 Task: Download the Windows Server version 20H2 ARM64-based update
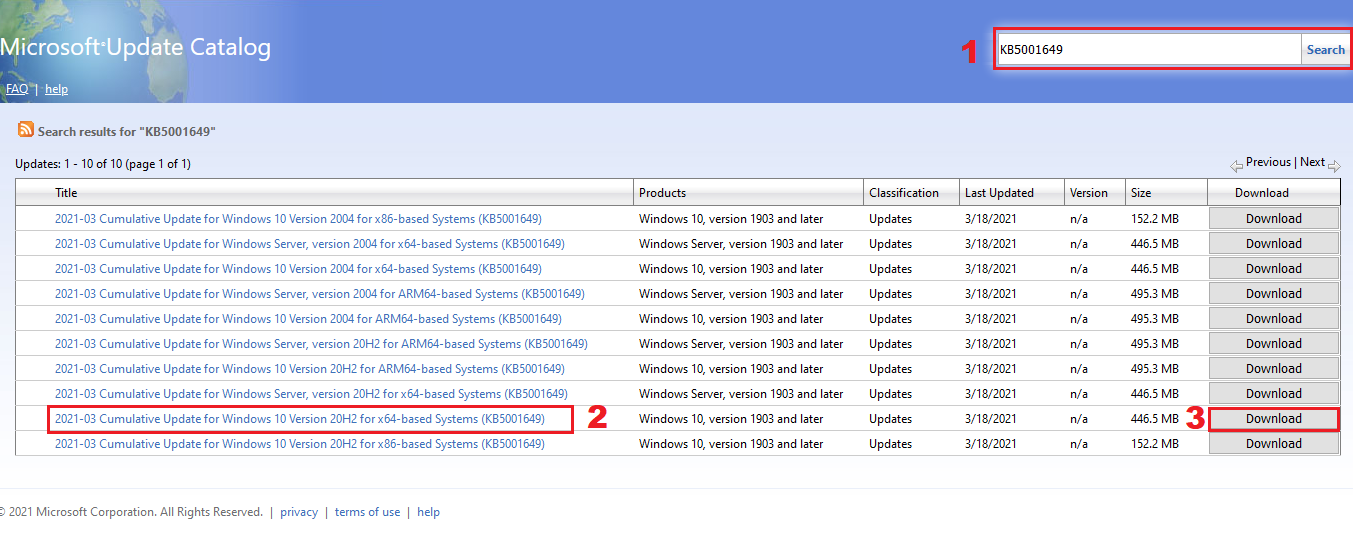[1274, 344]
